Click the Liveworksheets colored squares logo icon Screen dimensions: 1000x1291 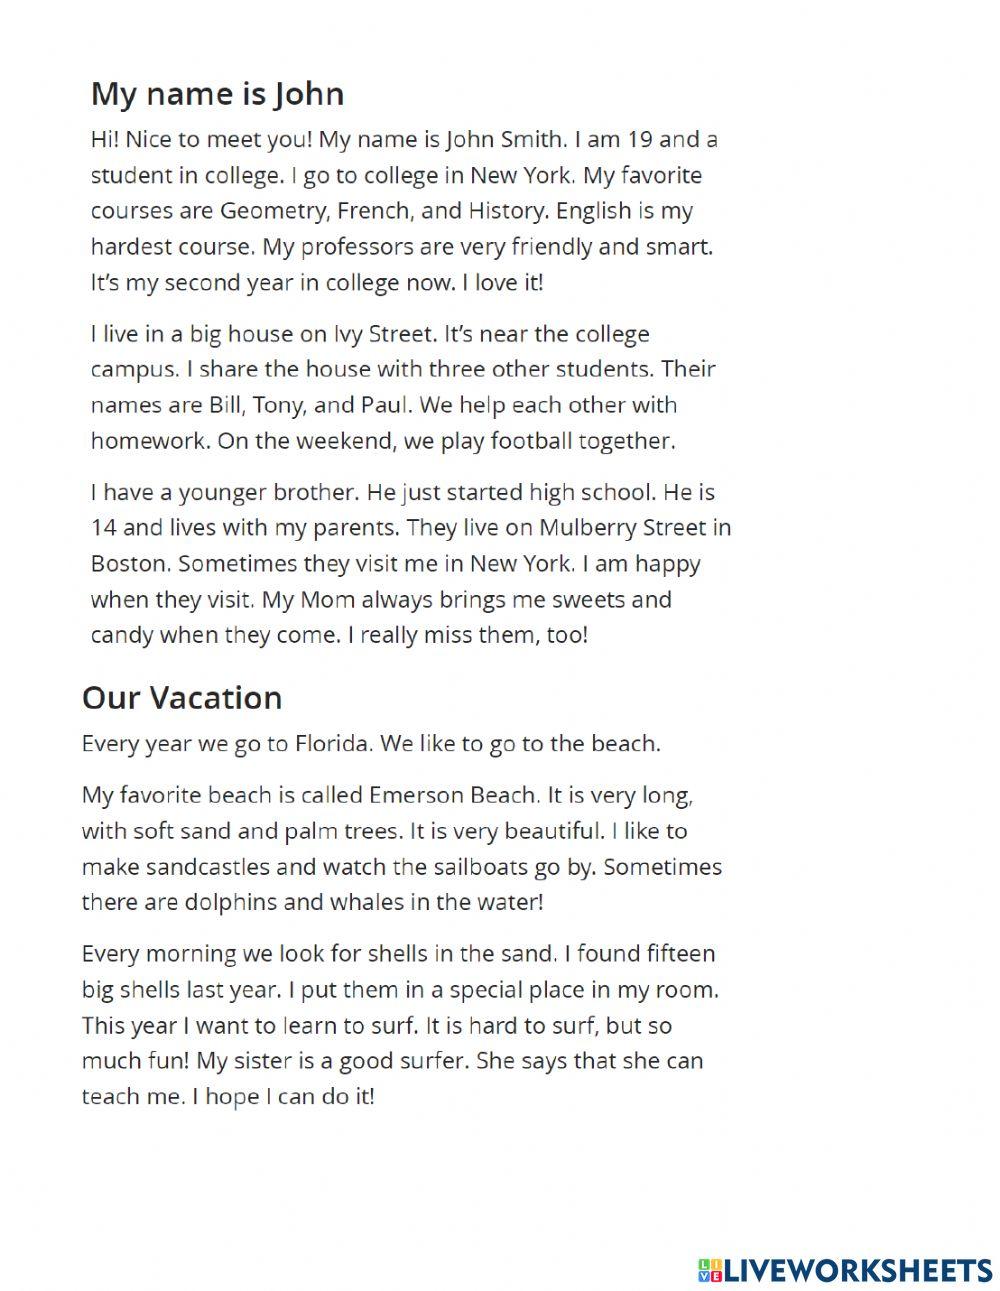point(709,1270)
